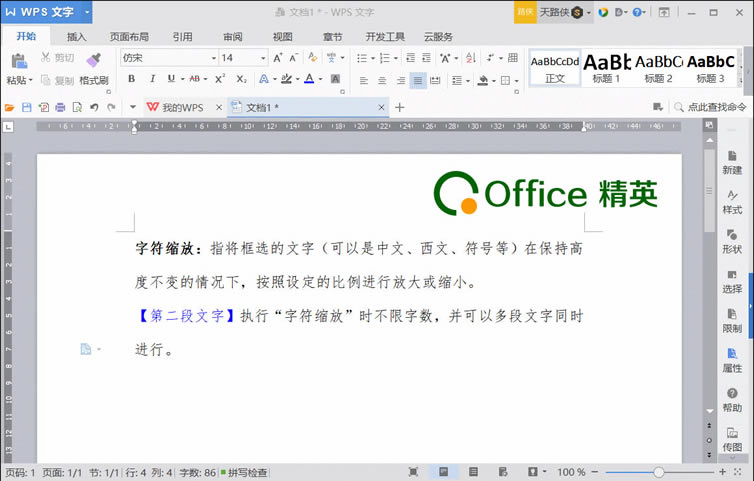Apply the 正文 style
Image resolution: width=754 pixels, height=481 pixels.
pos(555,68)
